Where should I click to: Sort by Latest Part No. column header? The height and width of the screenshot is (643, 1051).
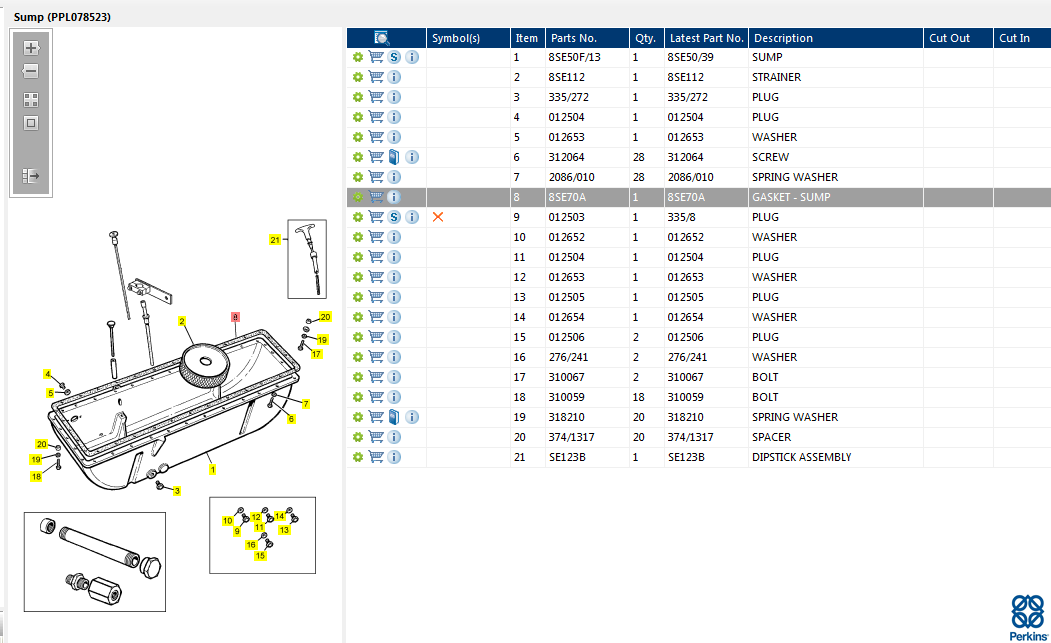706,38
